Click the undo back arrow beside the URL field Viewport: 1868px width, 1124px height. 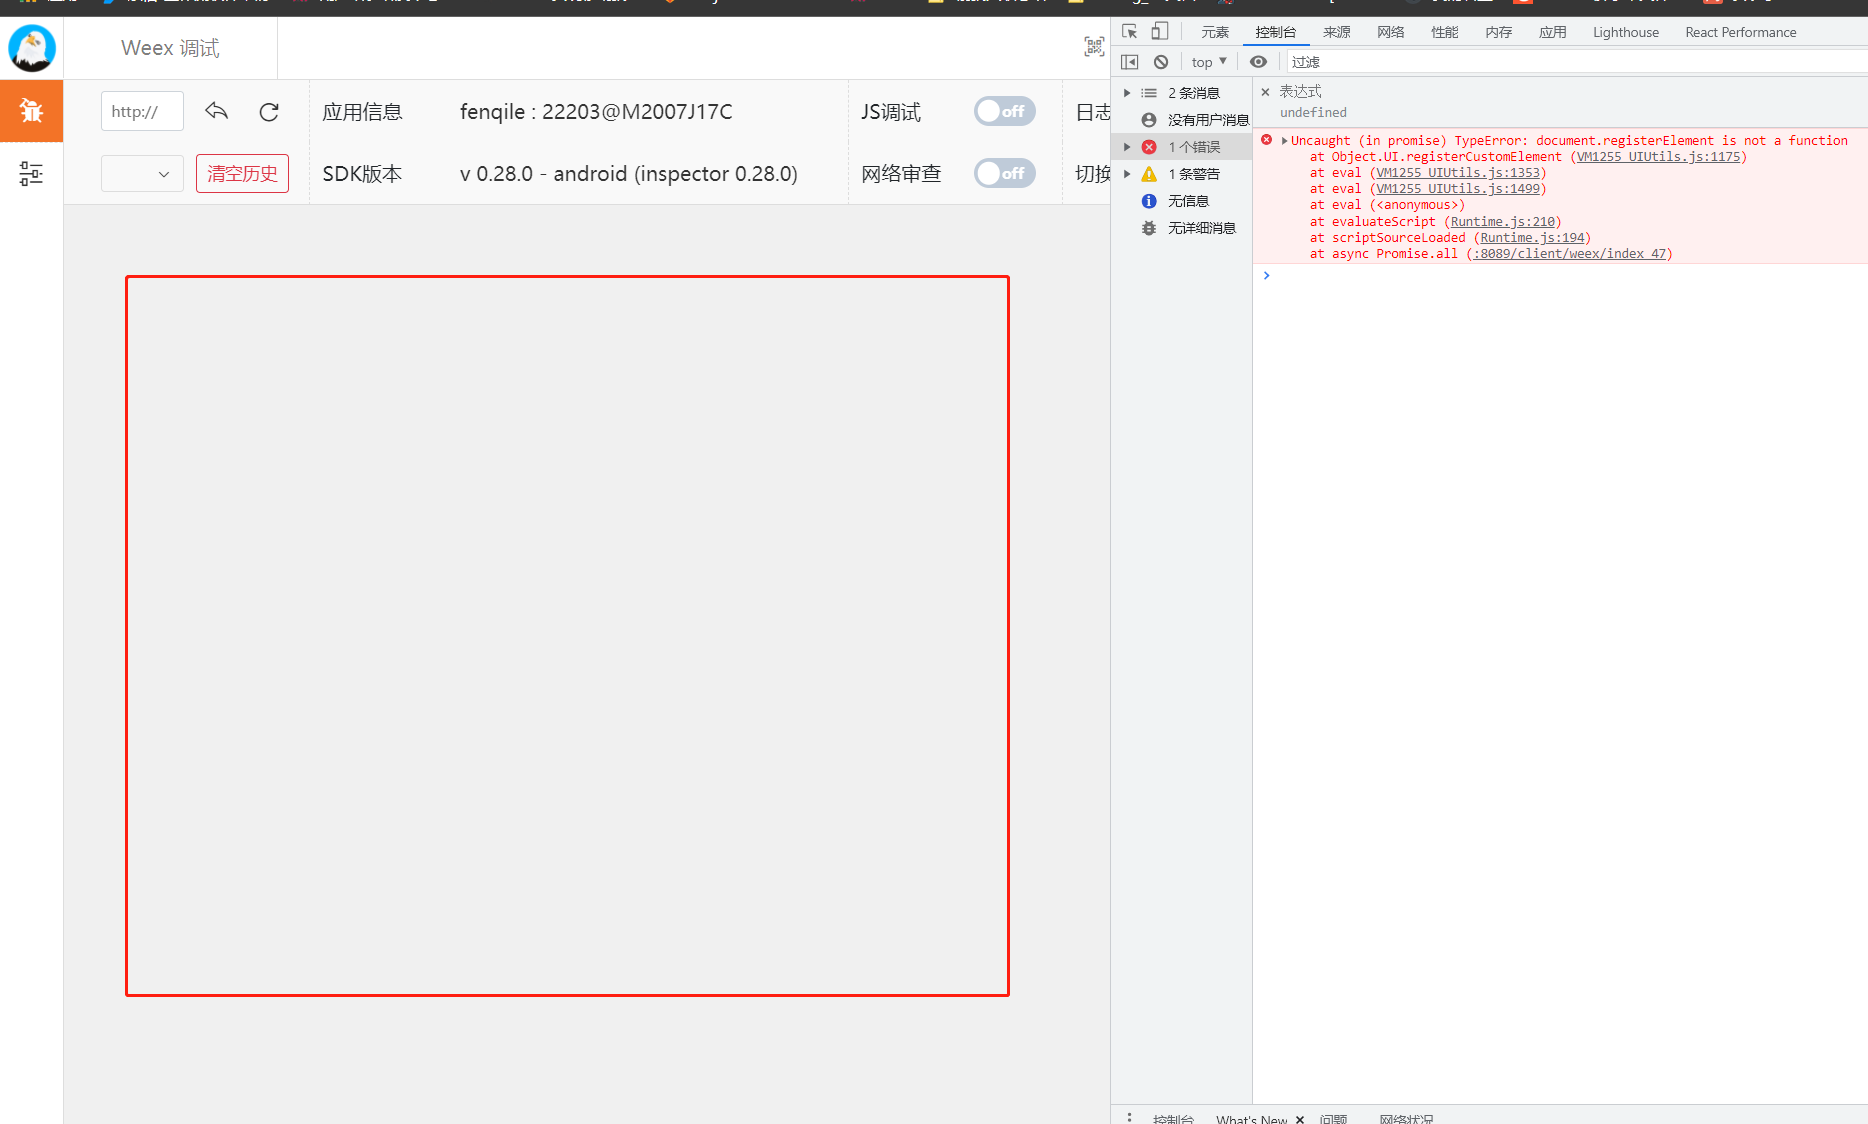tap(216, 111)
